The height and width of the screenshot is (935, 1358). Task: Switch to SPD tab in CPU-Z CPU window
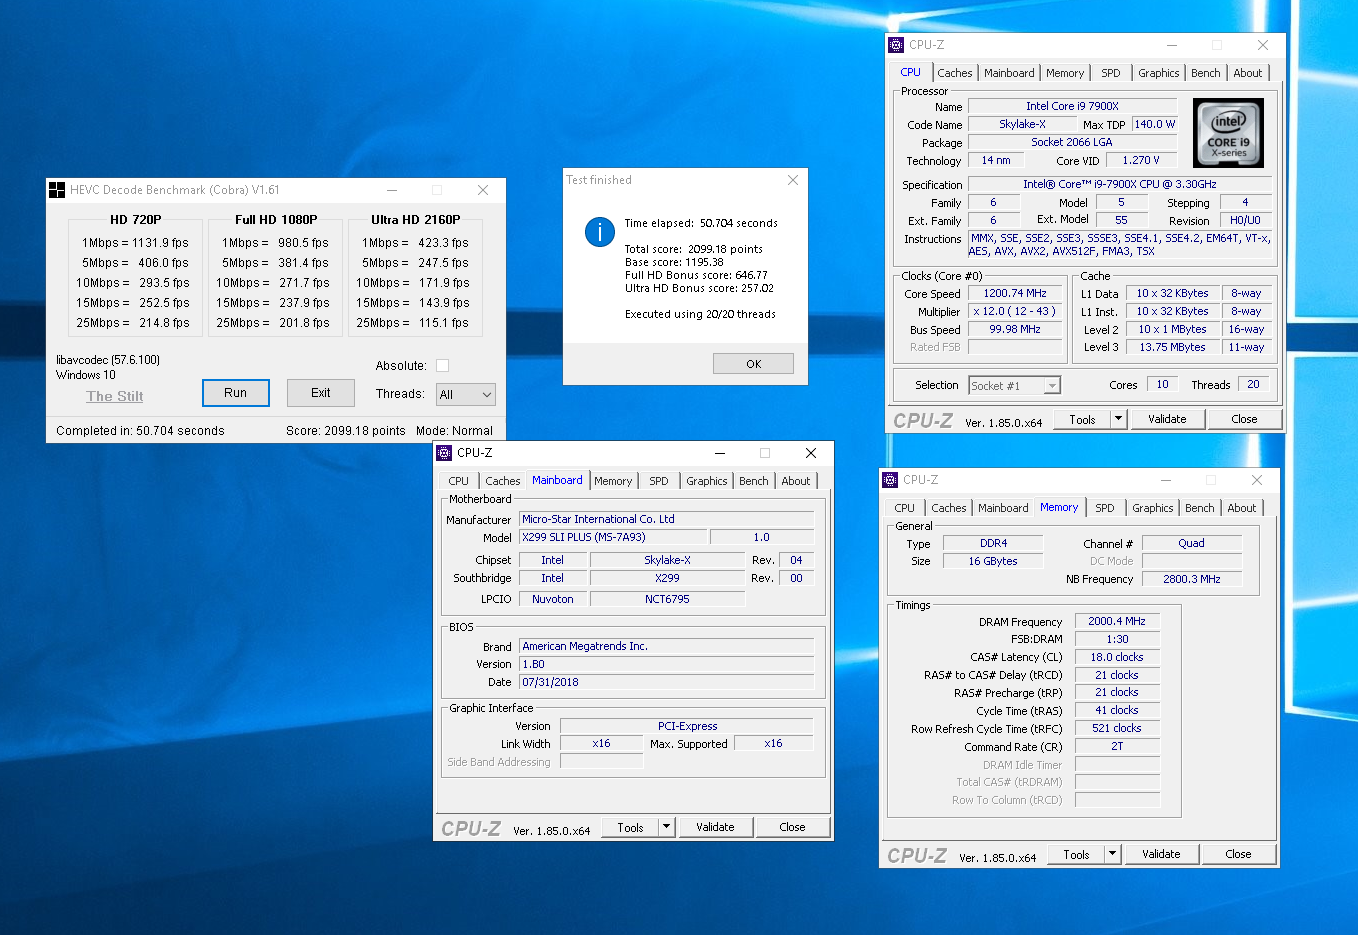point(1111,73)
